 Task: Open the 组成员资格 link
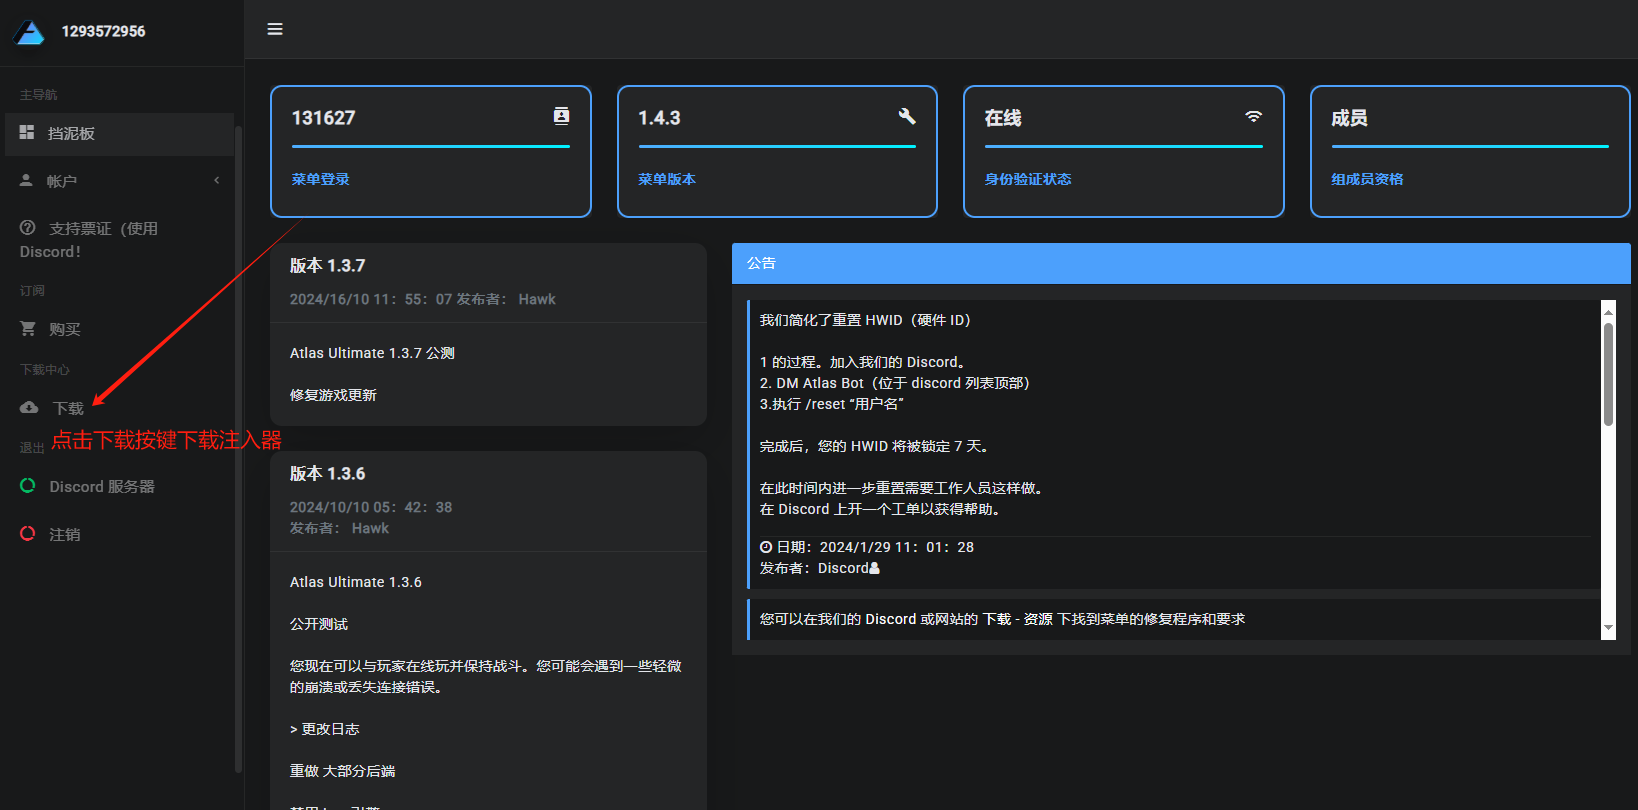coord(1367,179)
